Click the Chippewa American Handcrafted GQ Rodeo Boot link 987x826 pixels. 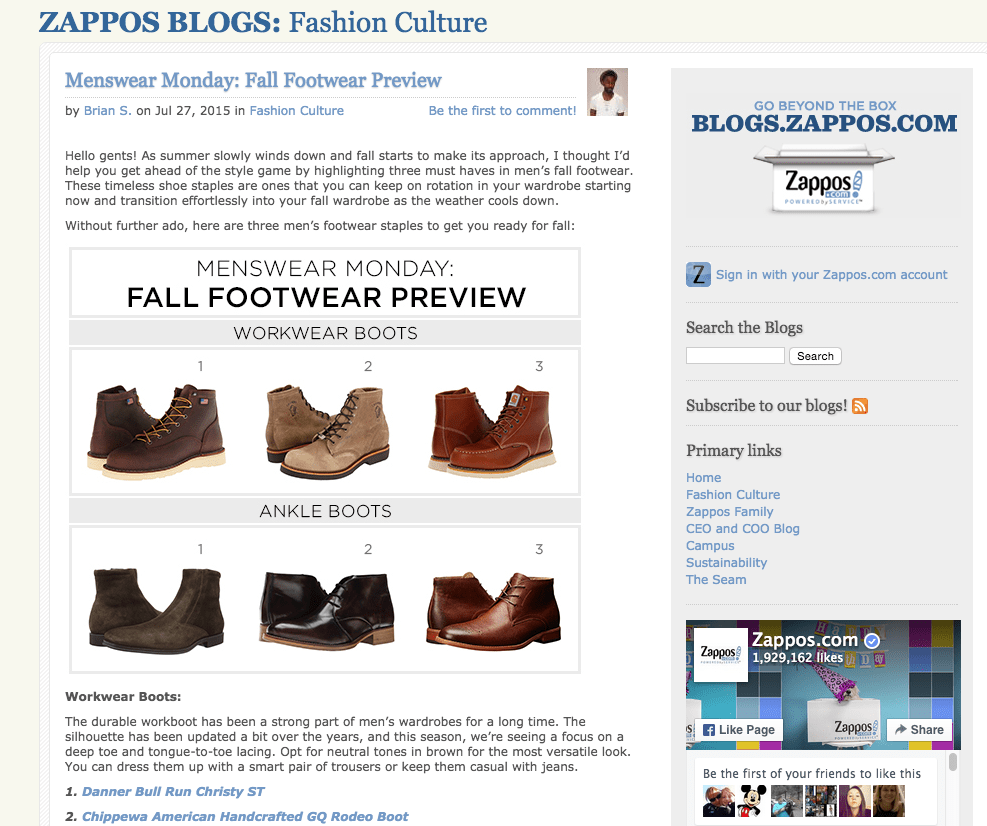(x=245, y=817)
